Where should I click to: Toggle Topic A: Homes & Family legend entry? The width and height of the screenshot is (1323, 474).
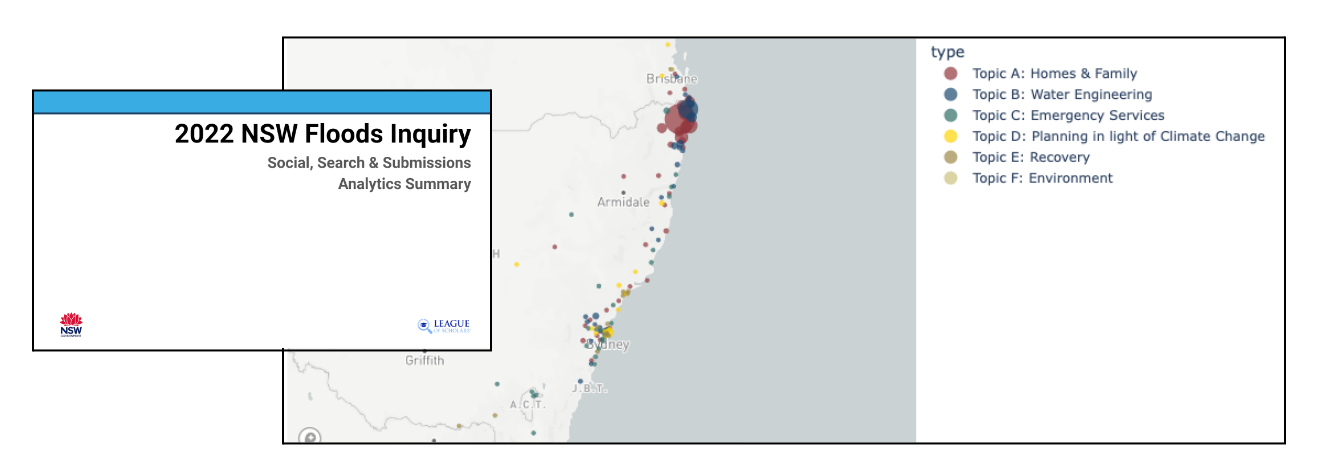pyautogui.click(x=1054, y=73)
